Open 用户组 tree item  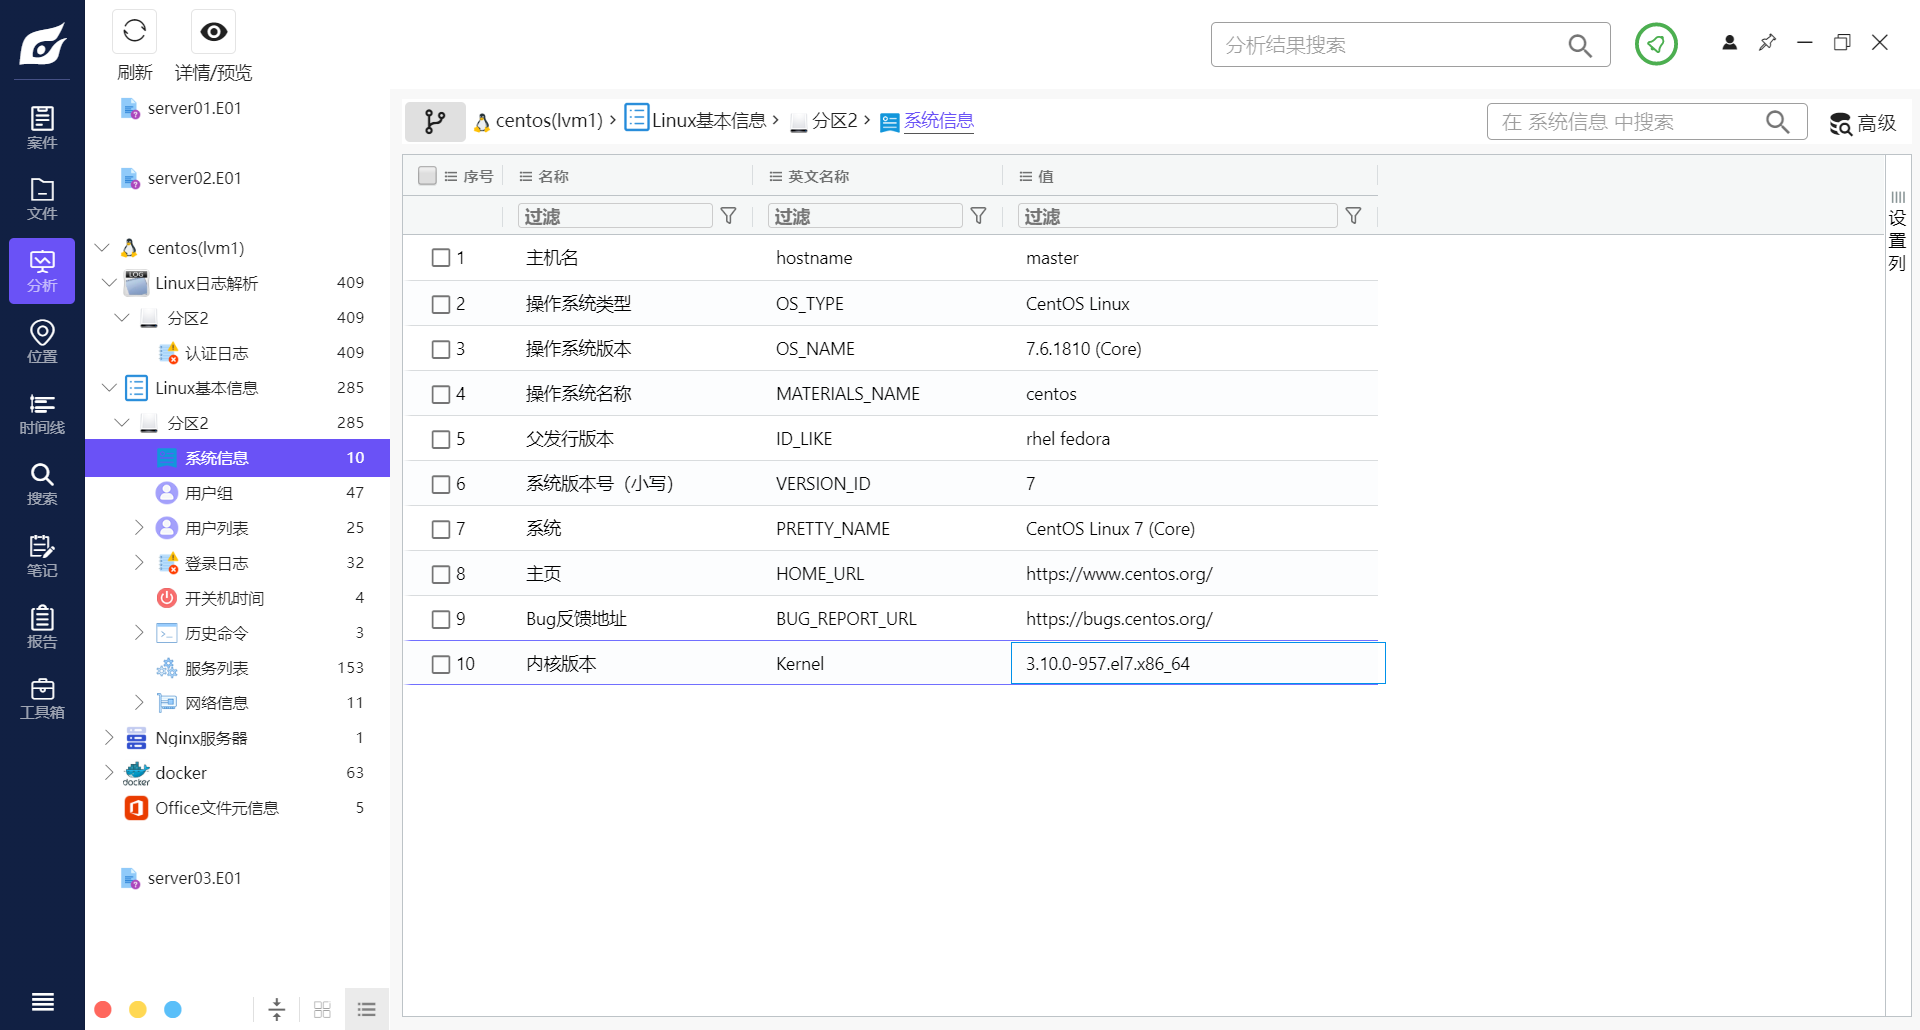pyautogui.click(x=208, y=493)
